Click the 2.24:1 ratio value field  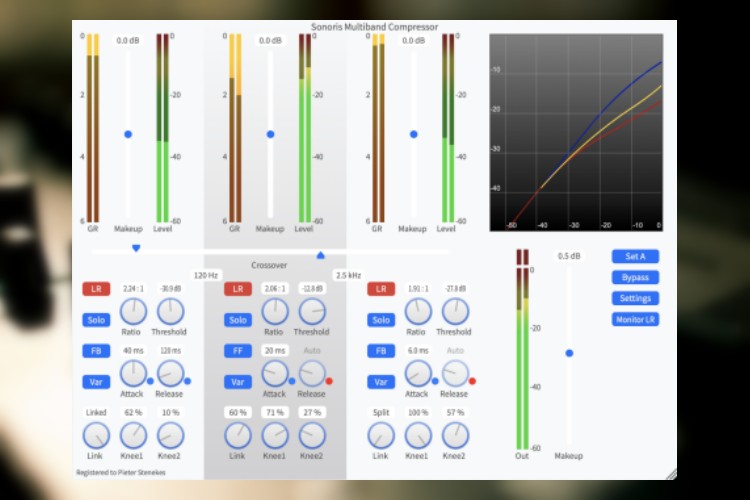(133, 289)
